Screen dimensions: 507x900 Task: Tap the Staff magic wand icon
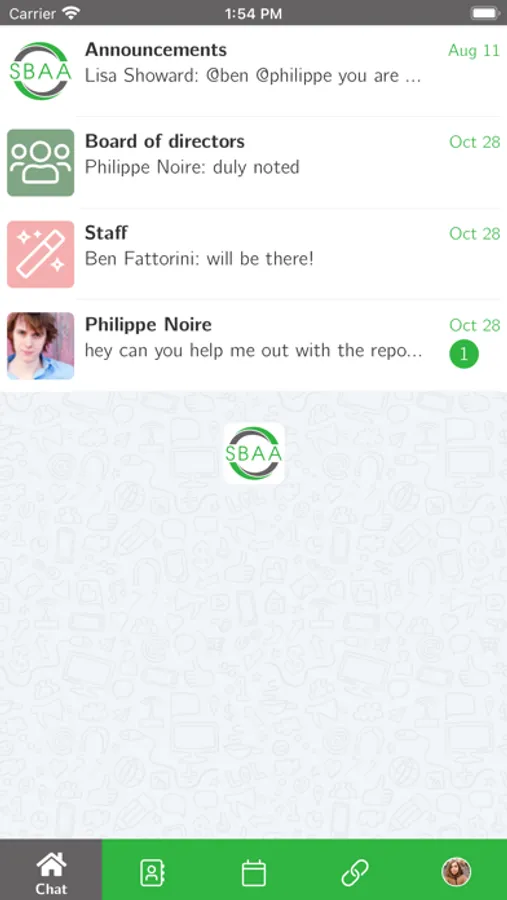click(x=40, y=254)
